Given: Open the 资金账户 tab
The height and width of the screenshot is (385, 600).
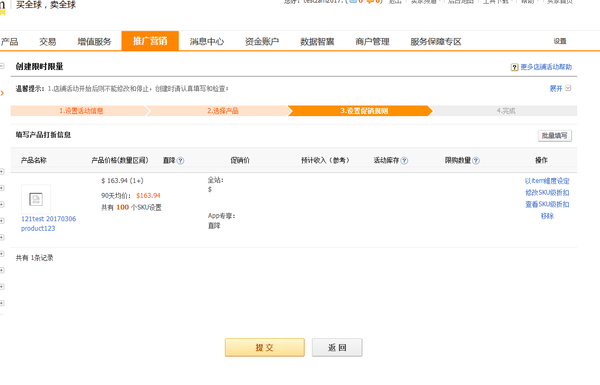Looking at the screenshot, I should tap(262, 41).
